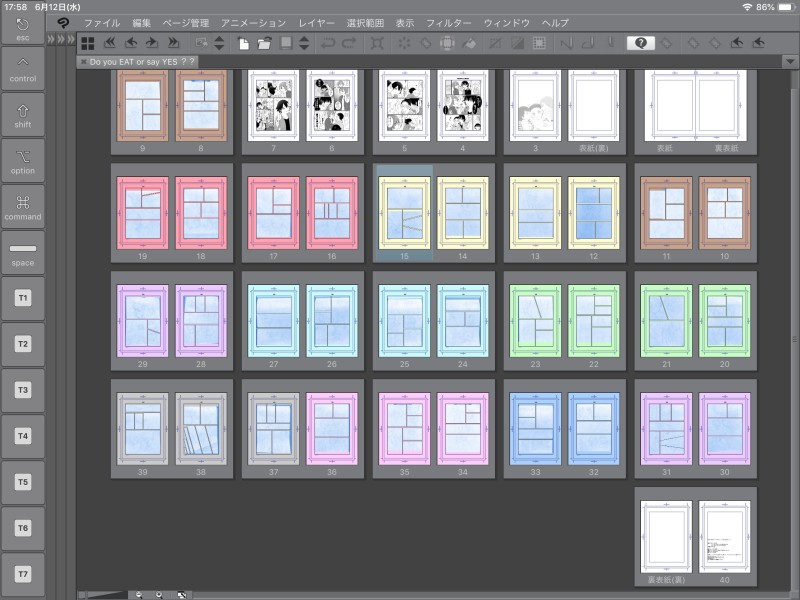The image size is (800, 600).
Task: Tap the T3 shortcut key
Action: [22, 390]
